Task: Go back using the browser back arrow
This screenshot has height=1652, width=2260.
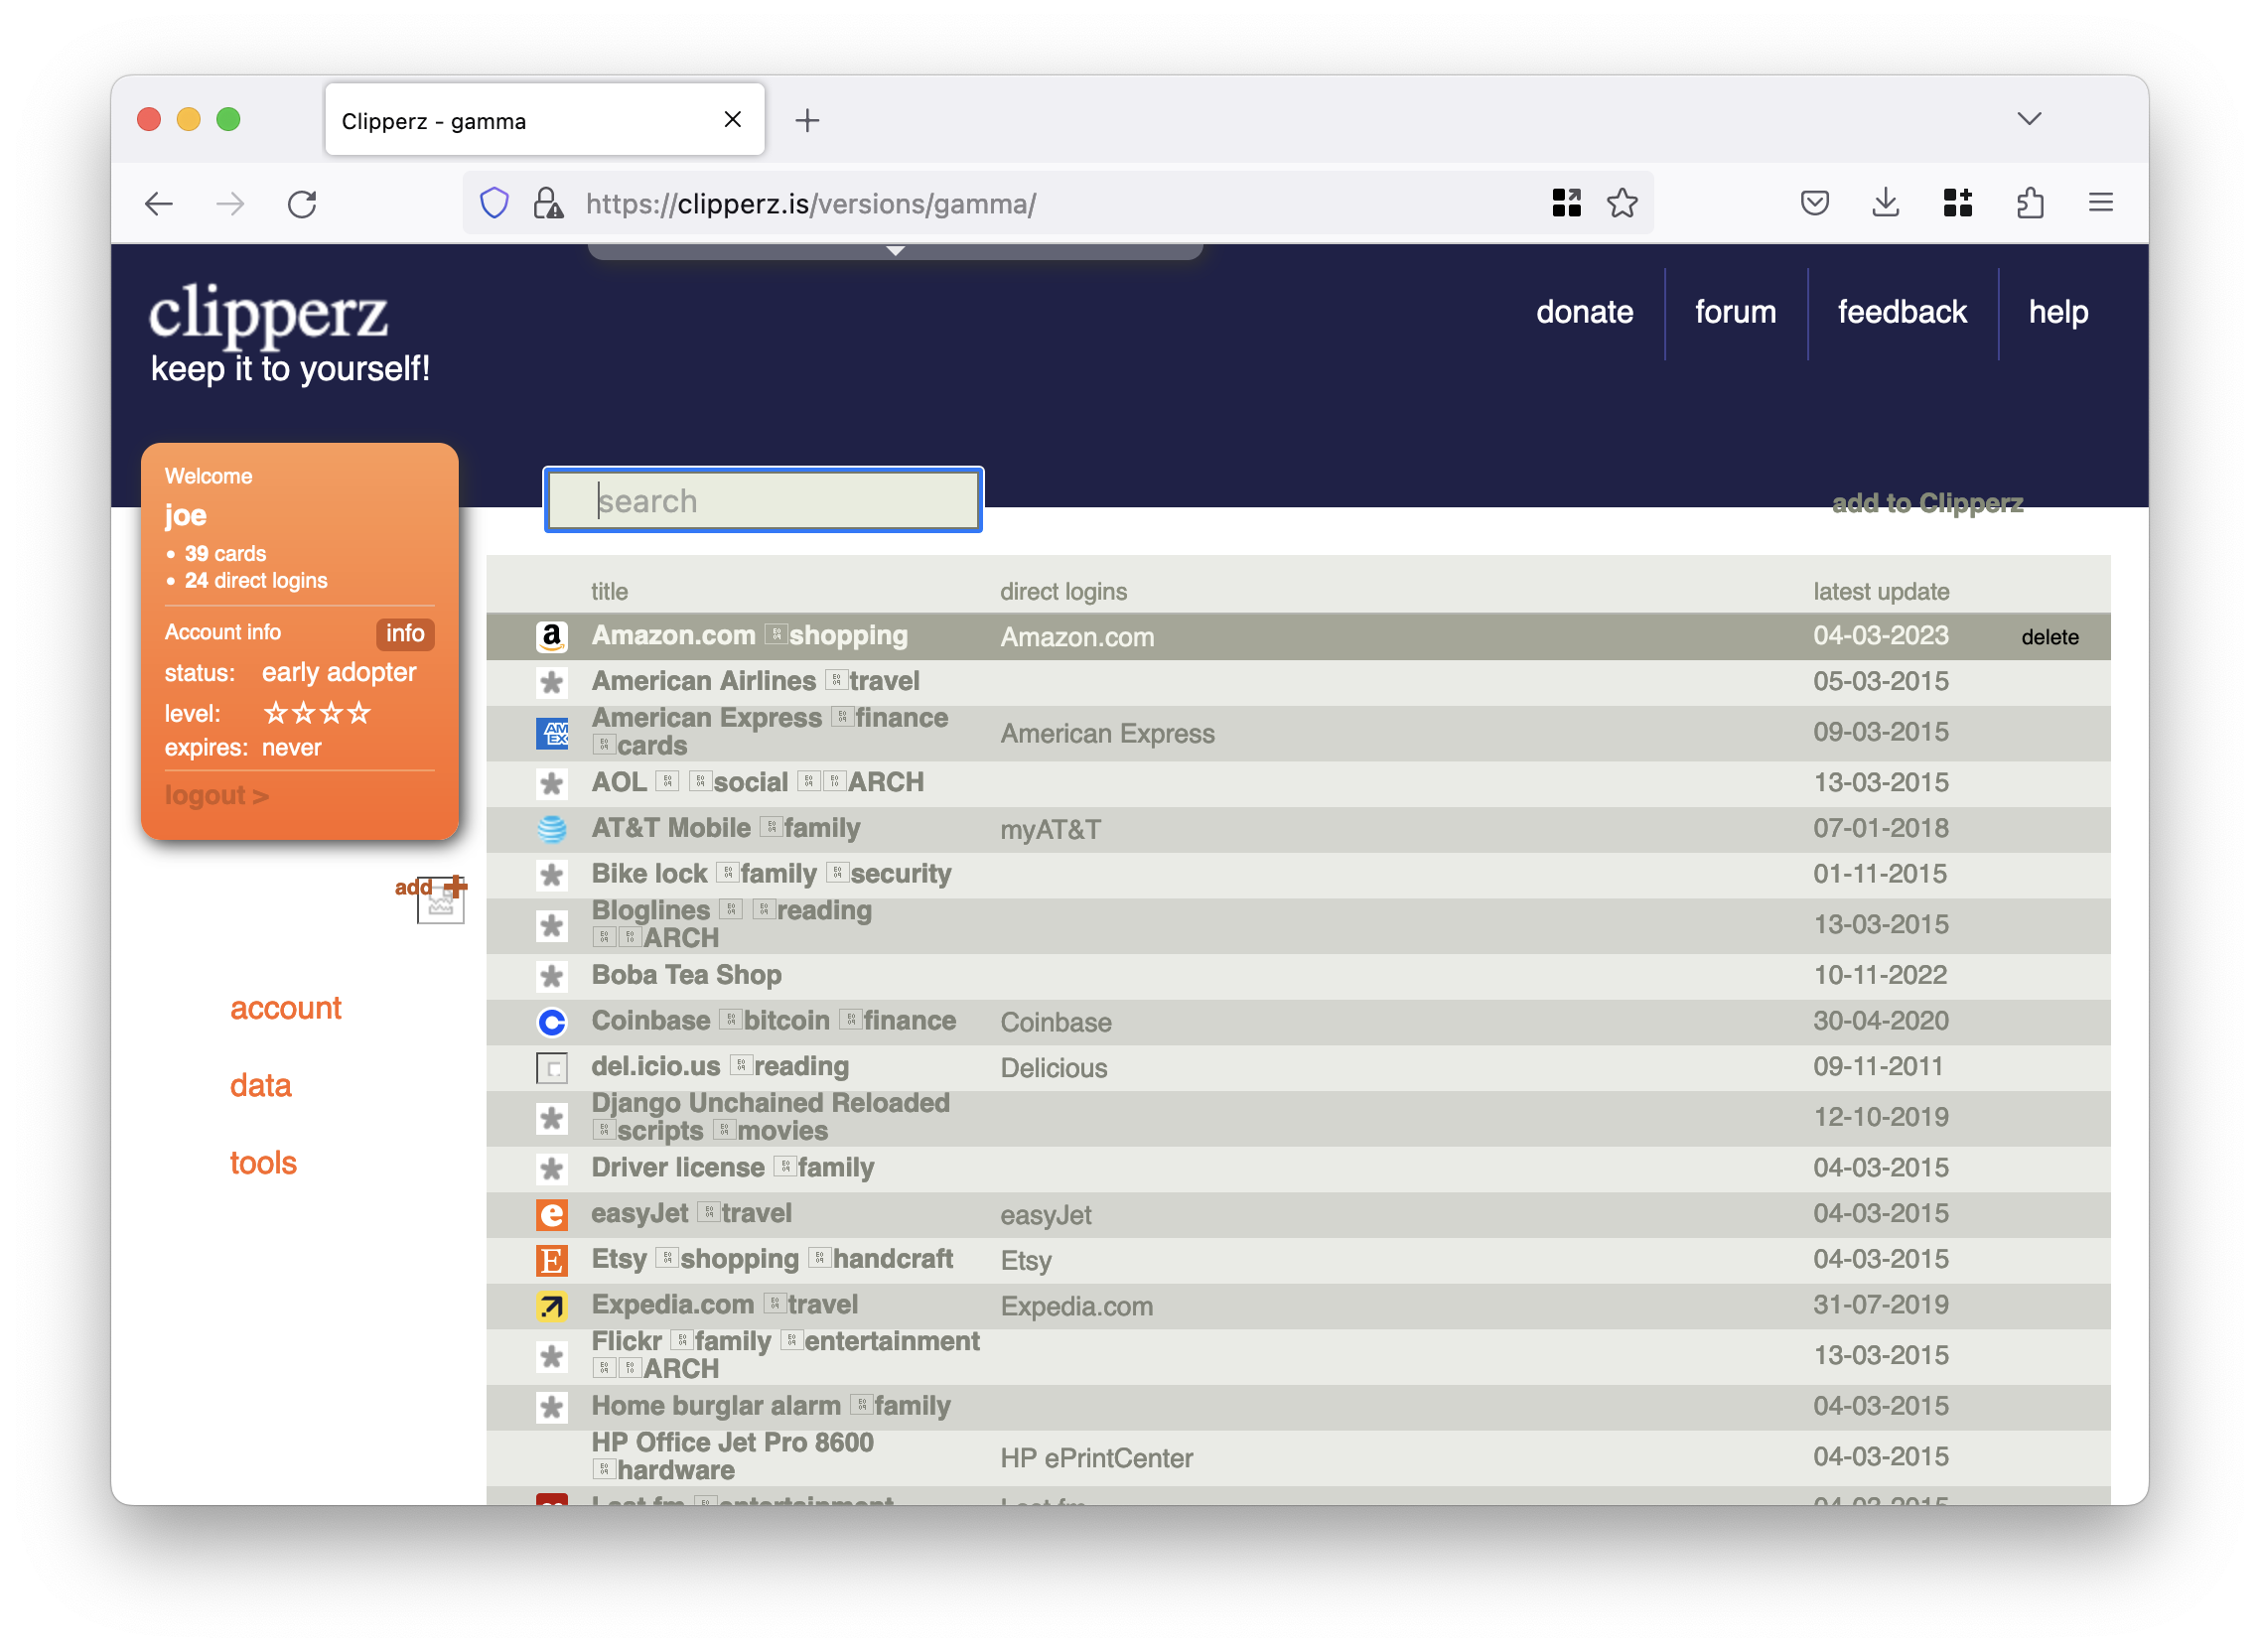Action: click(159, 204)
